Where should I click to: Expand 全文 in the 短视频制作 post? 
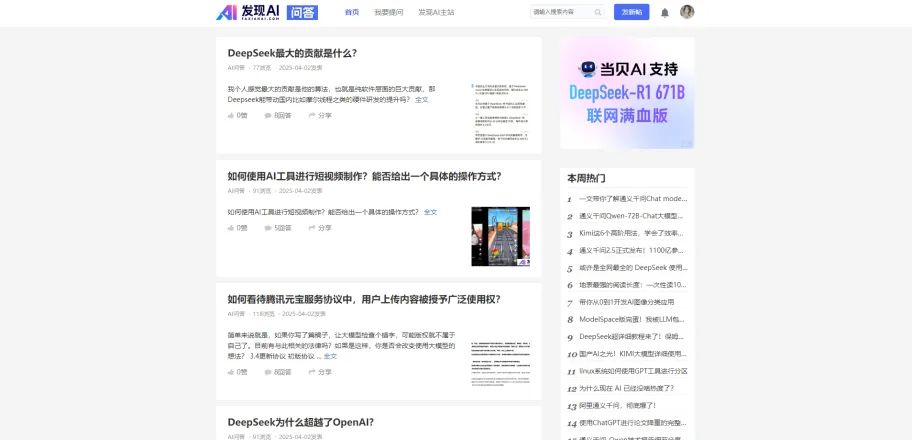[430, 212]
